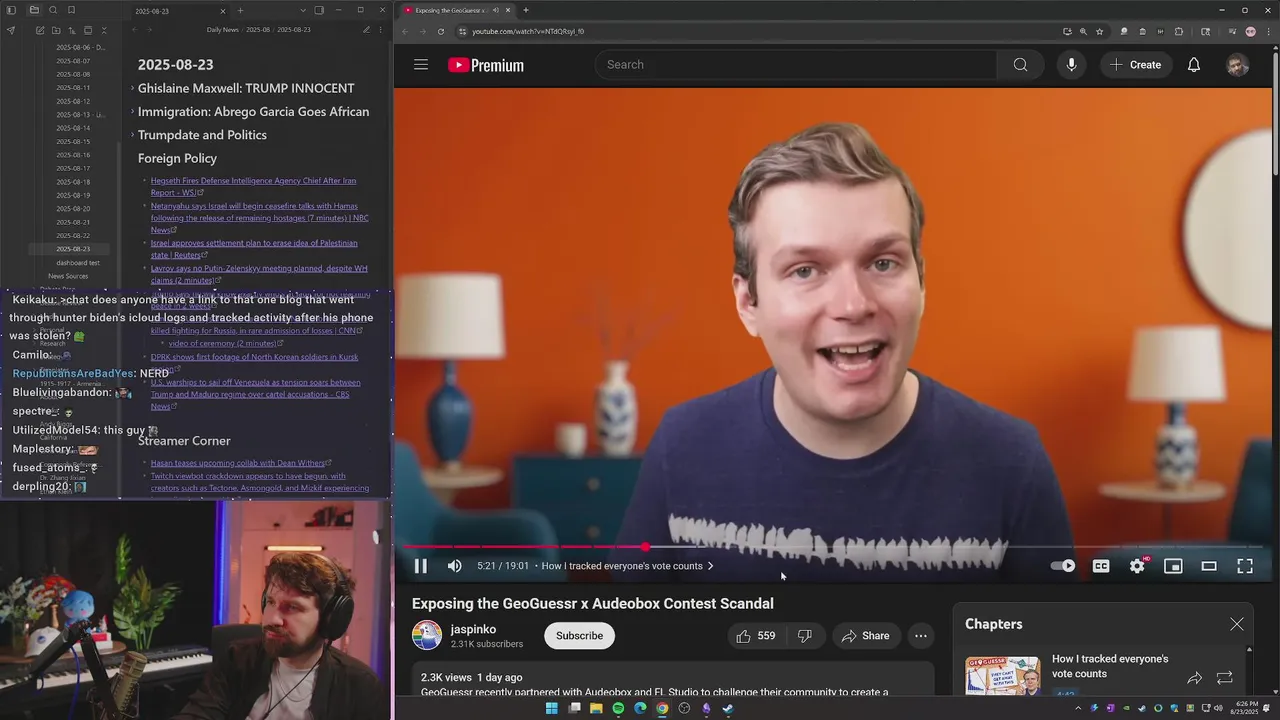Open the 2025-08-22 note in the file list
The height and width of the screenshot is (720, 1280).
pyautogui.click(x=73, y=235)
